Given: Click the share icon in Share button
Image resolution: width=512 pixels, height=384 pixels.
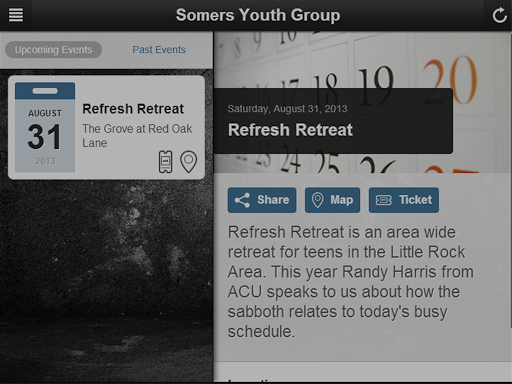Looking at the screenshot, I should coord(242,200).
